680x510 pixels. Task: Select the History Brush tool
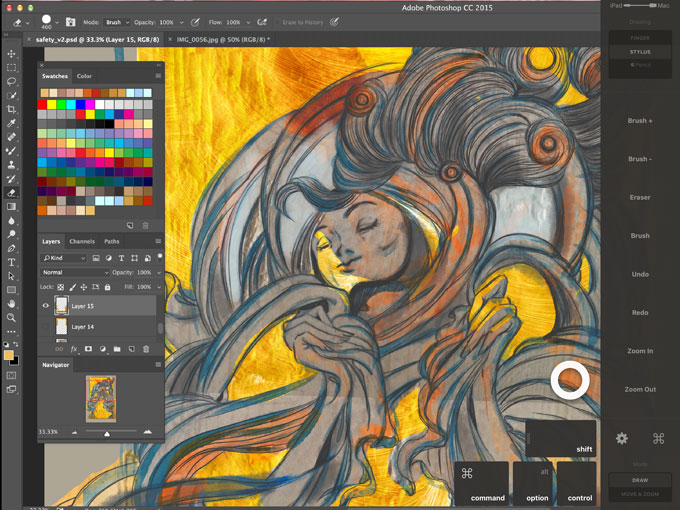pyautogui.click(x=12, y=179)
